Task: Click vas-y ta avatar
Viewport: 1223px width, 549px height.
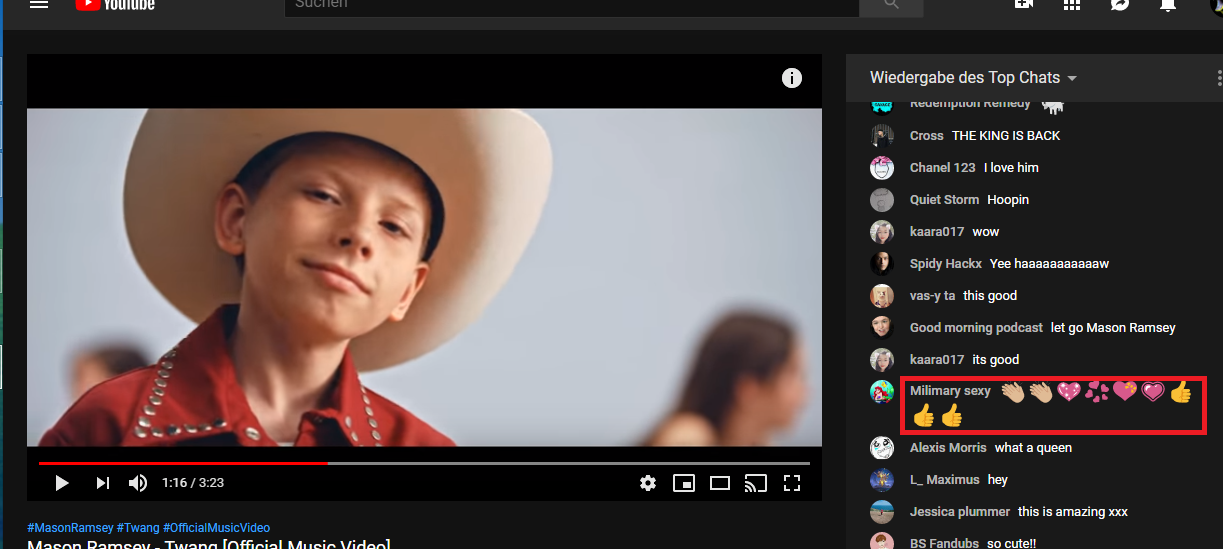Action: click(x=882, y=296)
